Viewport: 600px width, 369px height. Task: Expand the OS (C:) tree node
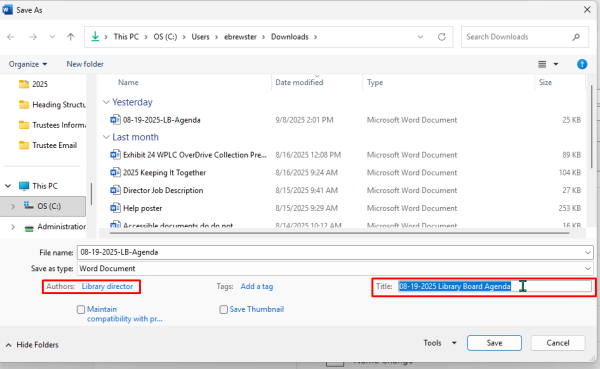(x=13, y=206)
